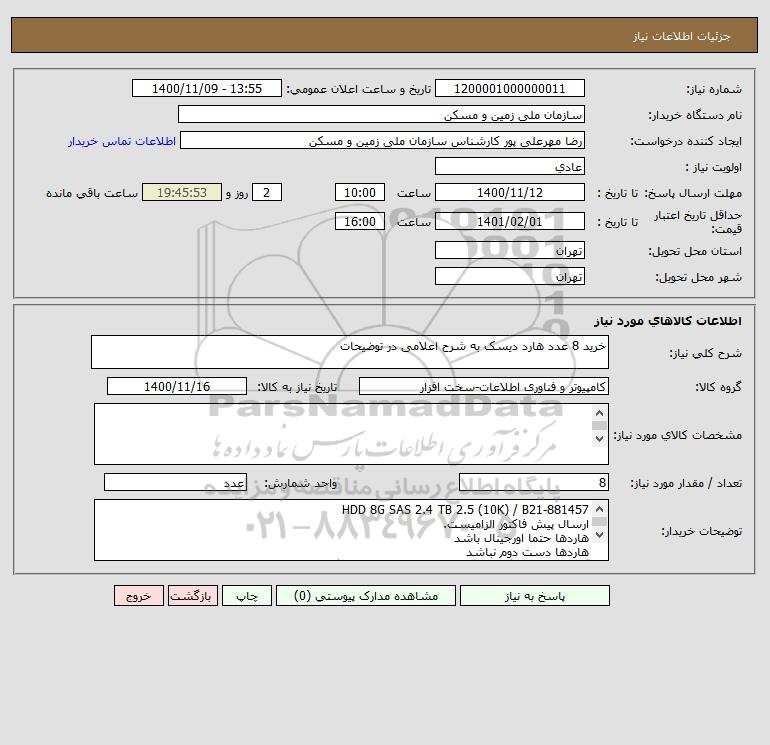Viewport: 770px width, 745px height.
Task: Click the line هاردها حتما اورجینال باشد
Action: pyautogui.click(x=521, y=538)
